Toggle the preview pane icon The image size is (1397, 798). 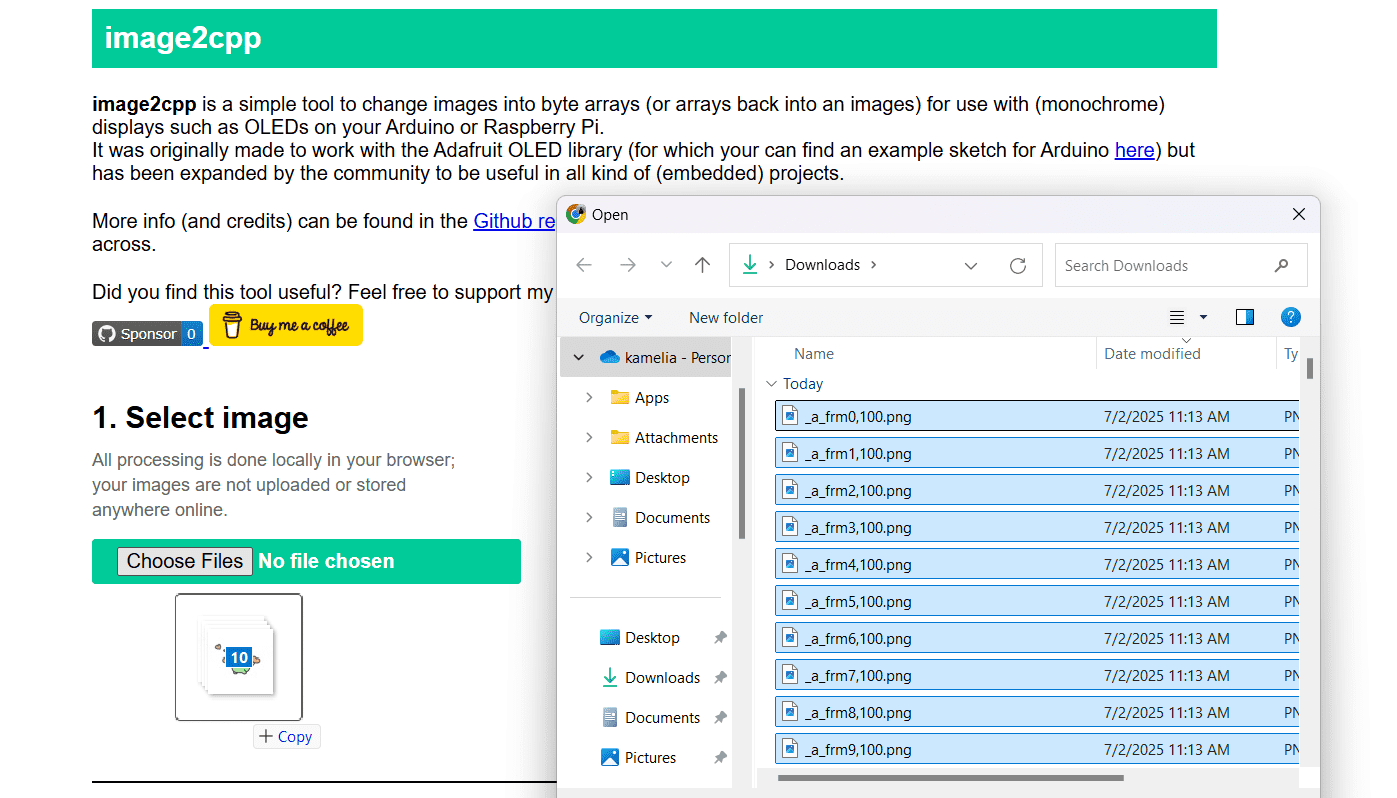[1244, 317]
